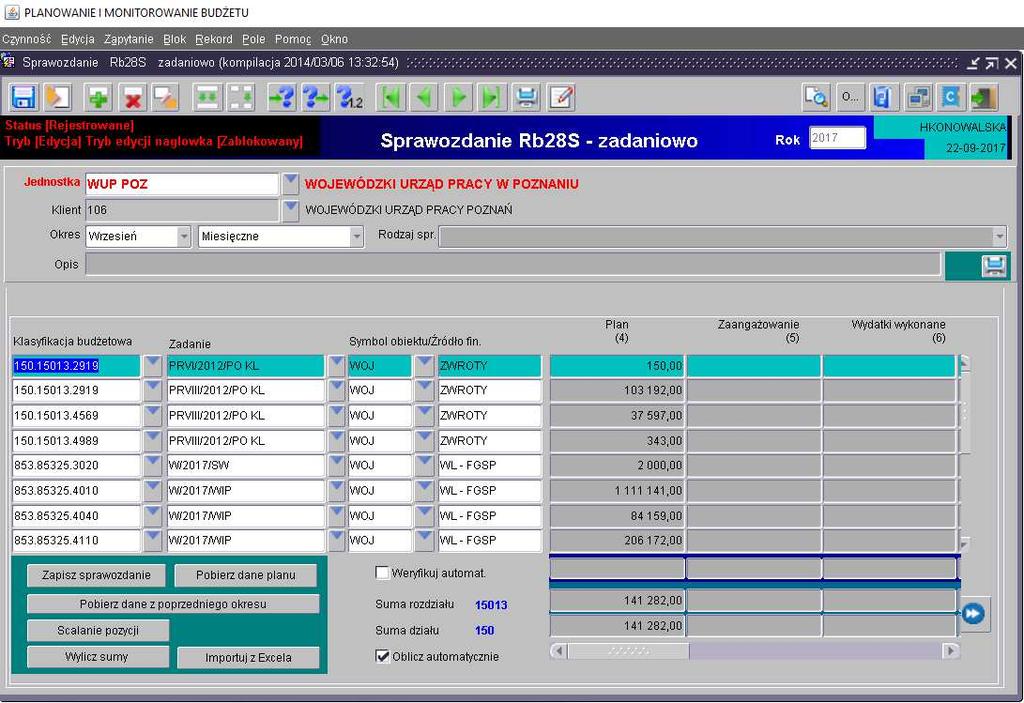Open classification list arrow for 150.15013.4569 row
This screenshot has height=703, width=1024.
point(152,415)
